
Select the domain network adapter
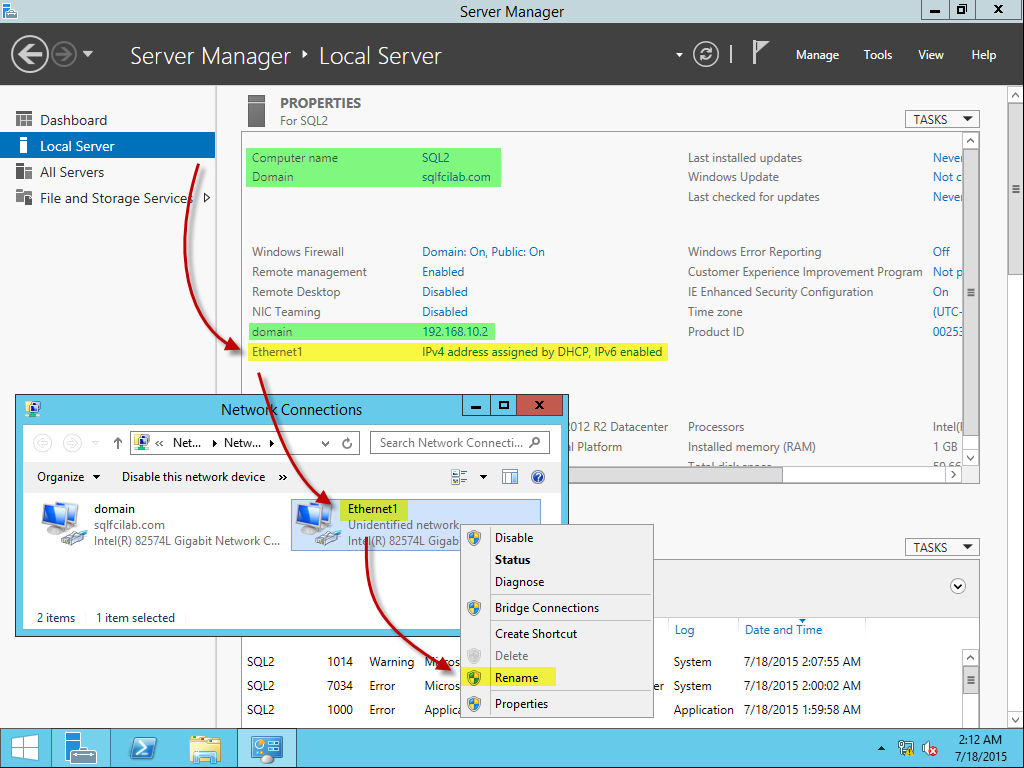[162, 524]
